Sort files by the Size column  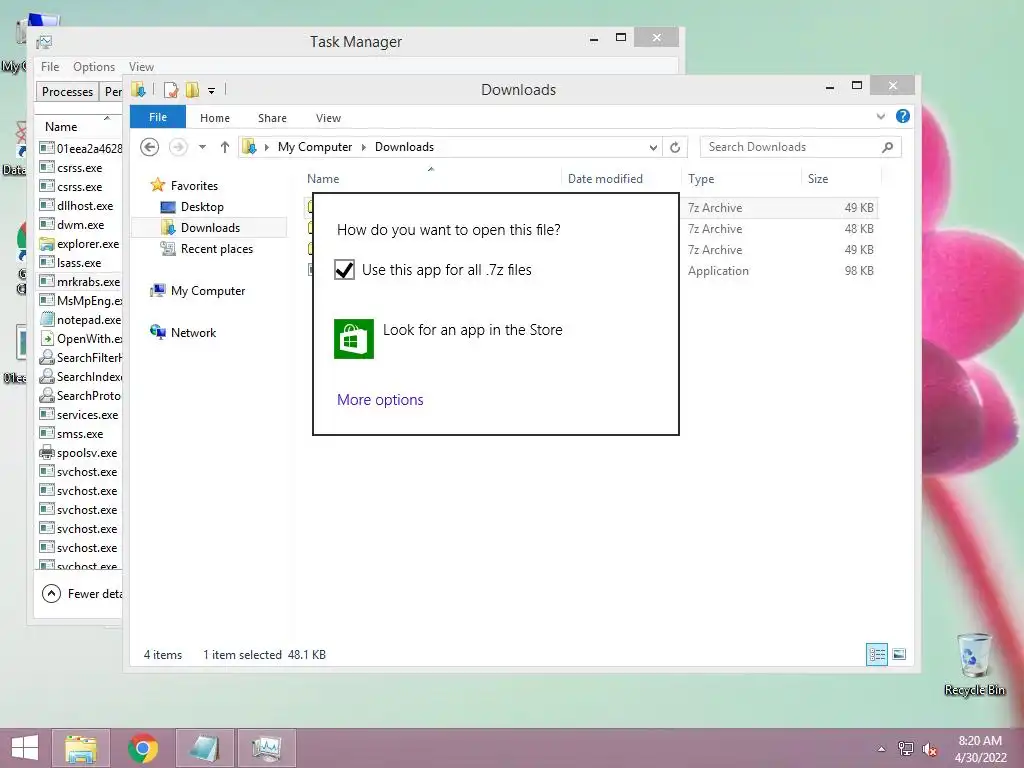[x=818, y=178]
